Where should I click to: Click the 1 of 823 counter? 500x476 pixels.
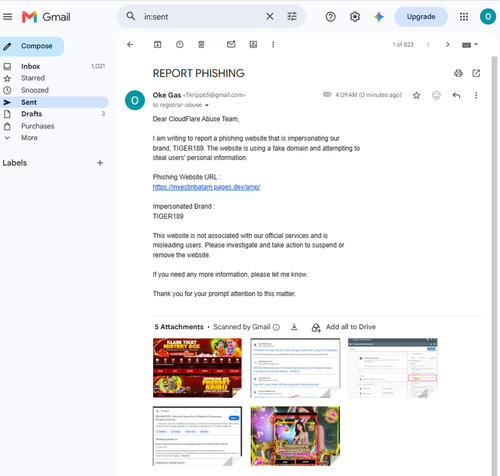pyautogui.click(x=403, y=45)
